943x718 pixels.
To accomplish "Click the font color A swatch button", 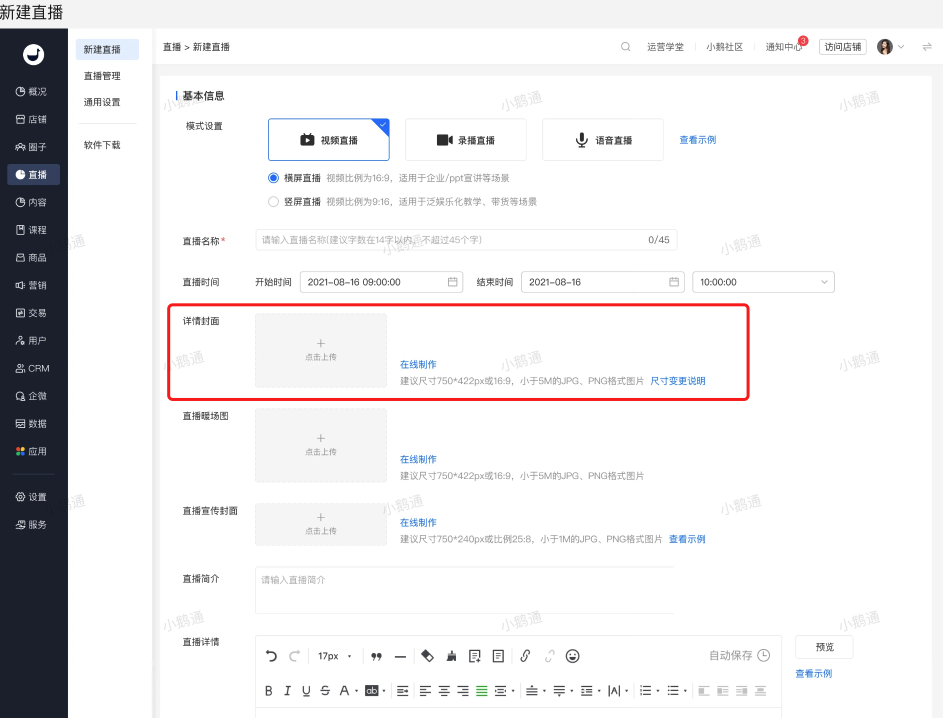I will [344, 691].
